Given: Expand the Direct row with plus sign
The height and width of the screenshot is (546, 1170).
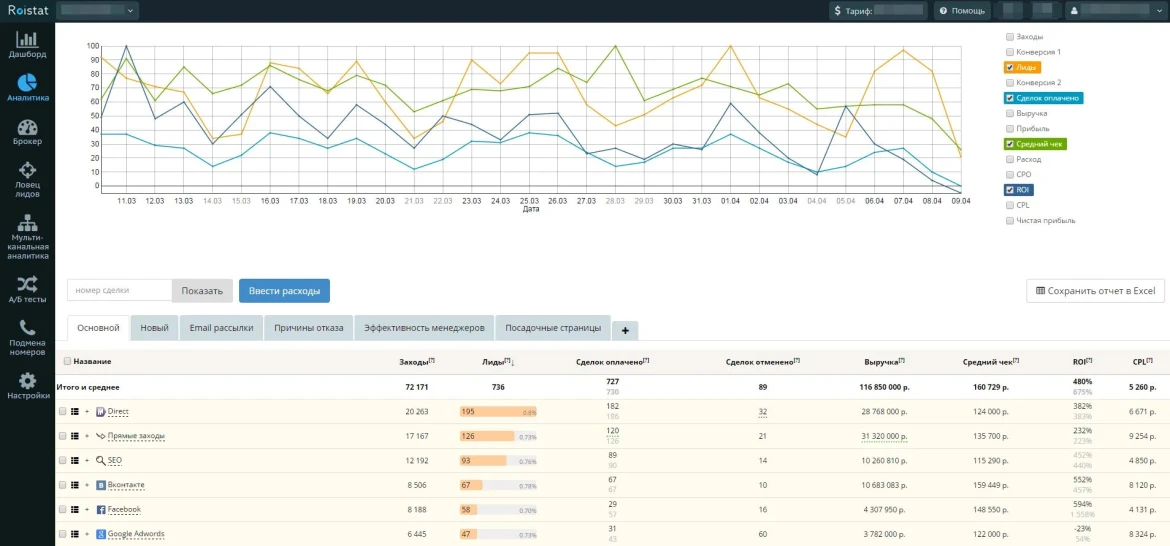Looking at the screenshot, I should [x=87, y=412].
